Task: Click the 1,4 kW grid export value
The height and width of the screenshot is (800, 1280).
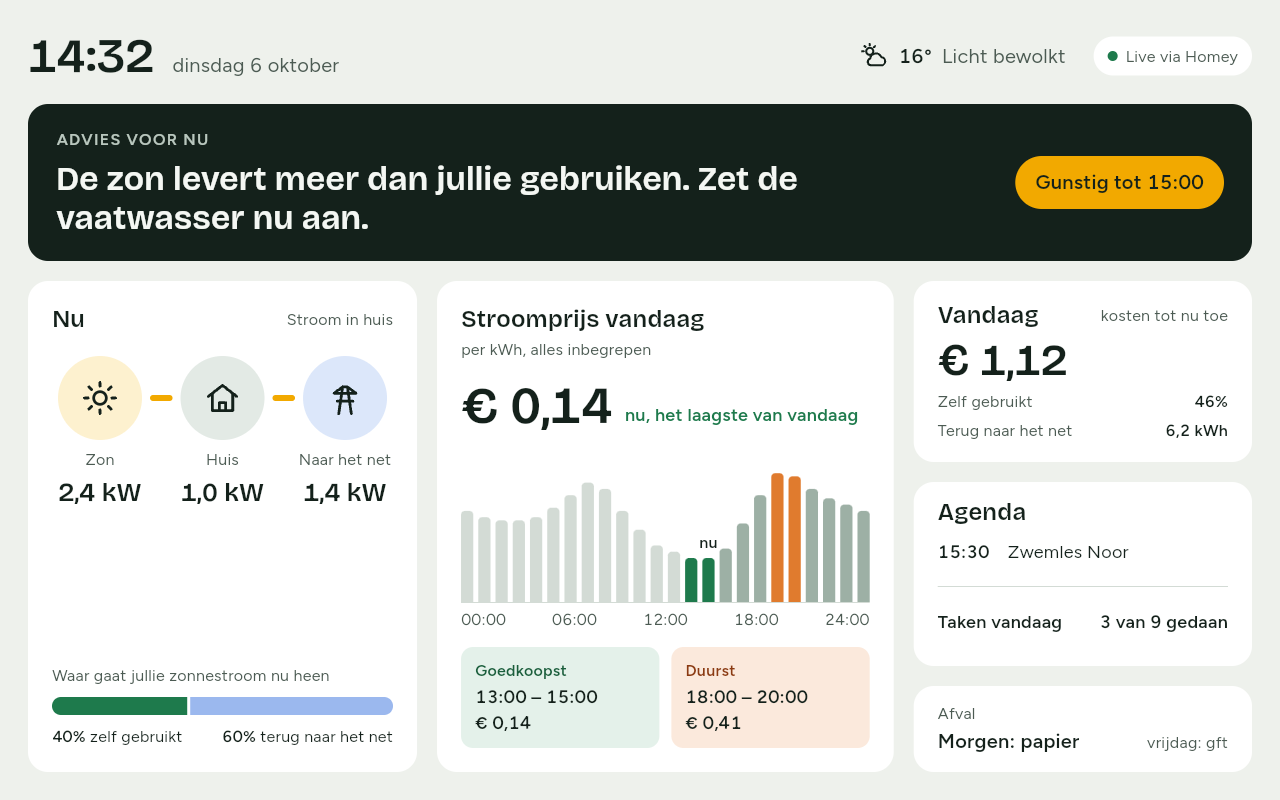Action: [345, 493]
